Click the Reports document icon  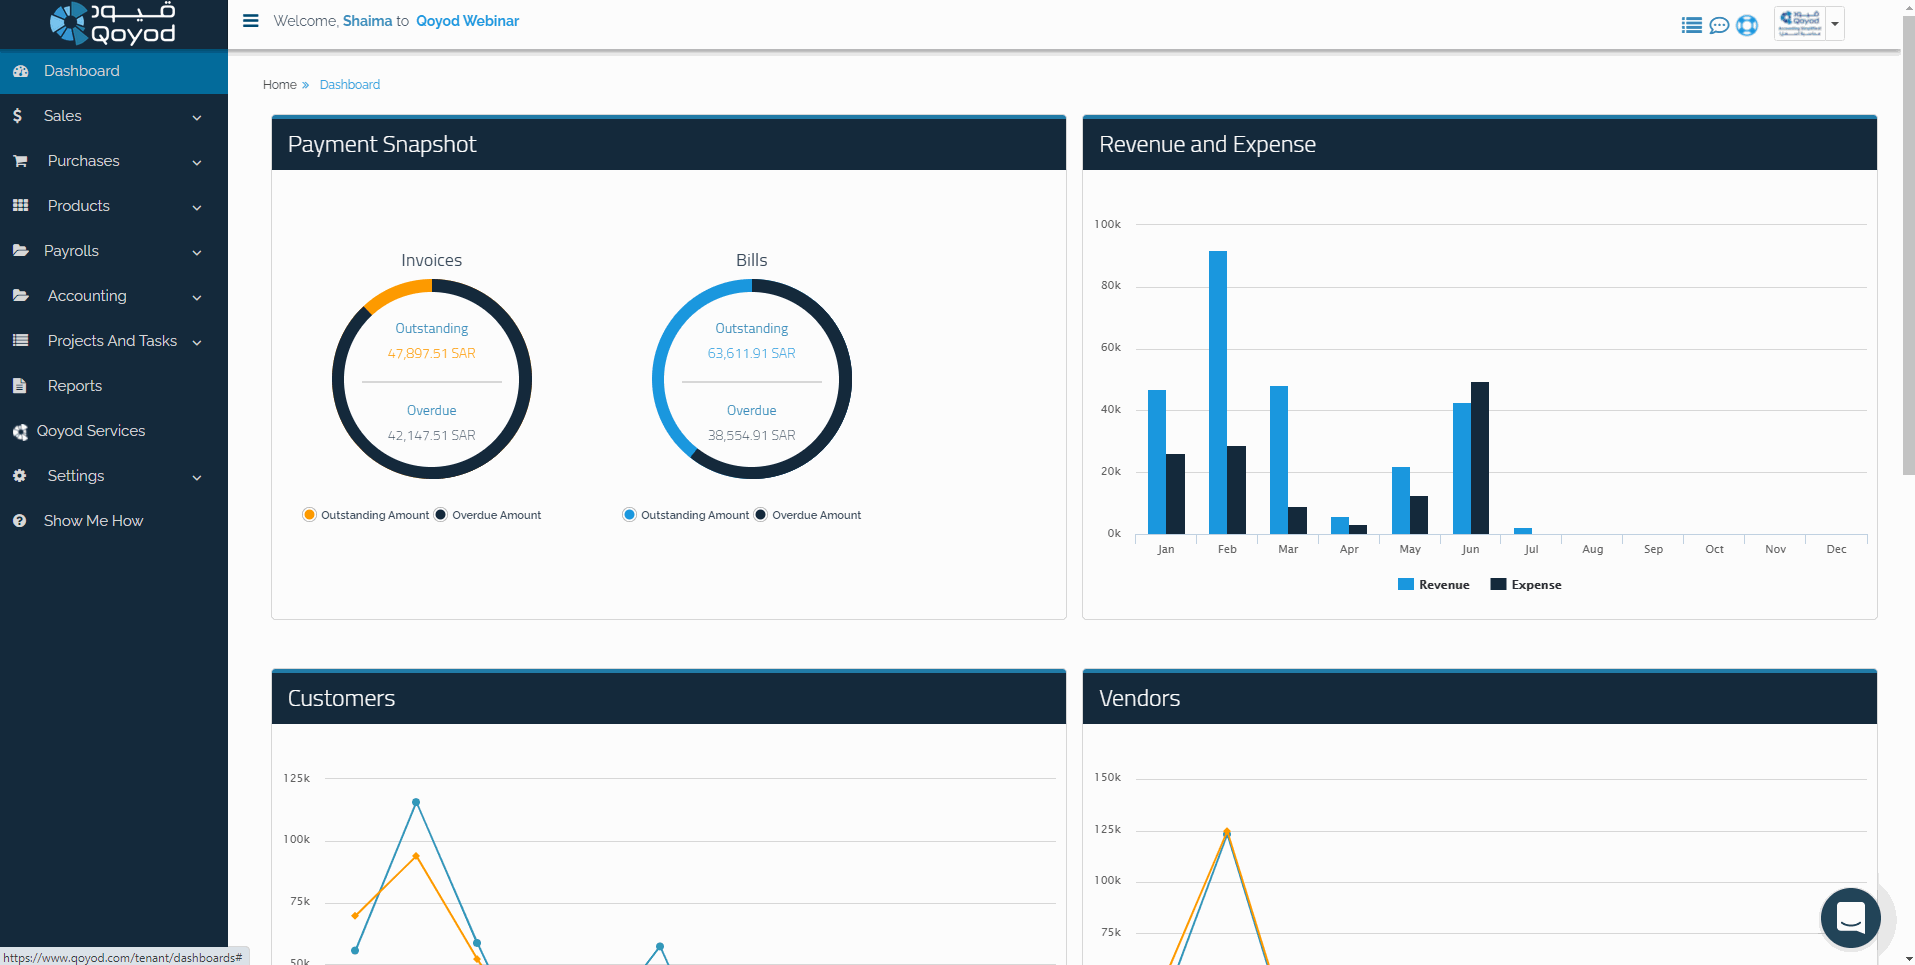20,386
